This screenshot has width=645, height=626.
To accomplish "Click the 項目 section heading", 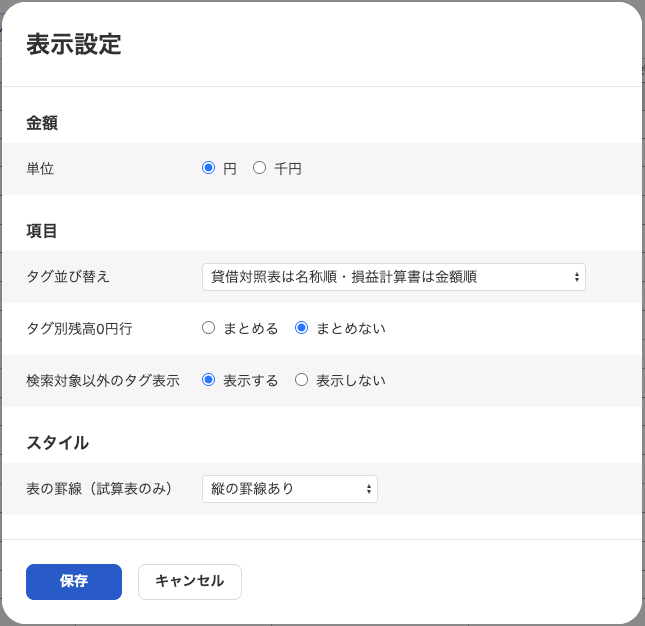I will (x=42, y=231).
